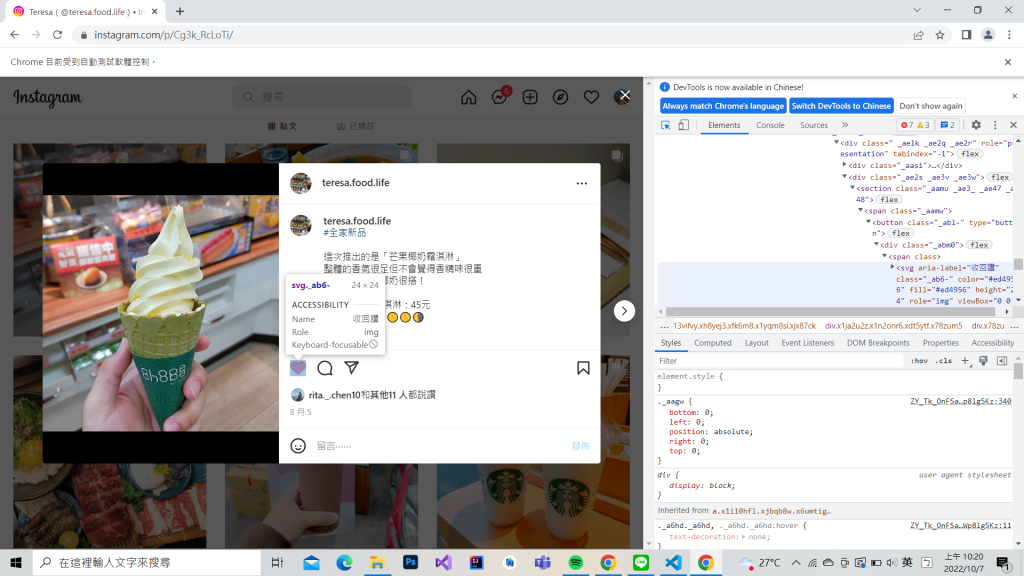Viewport: 1024px width, 576px height.
Task: Add new style rule plus icon
Action: (x=965, y=360)
